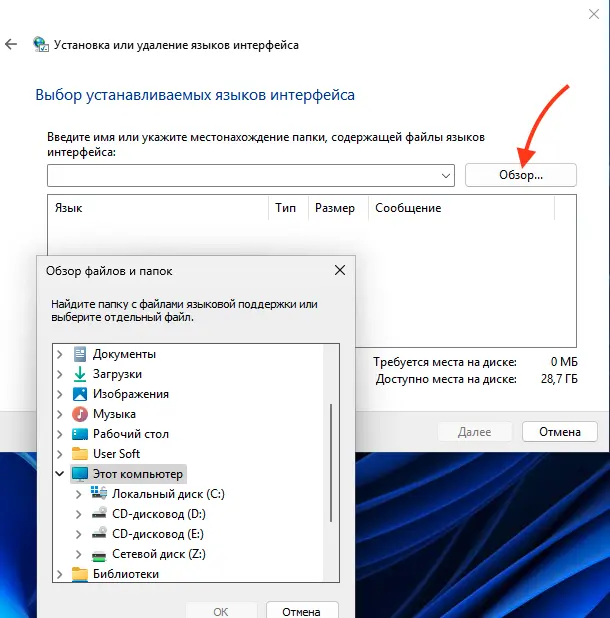Click the back arrow in the wizard header
Screen dimensions: 610x618
[x=11, y=45]
